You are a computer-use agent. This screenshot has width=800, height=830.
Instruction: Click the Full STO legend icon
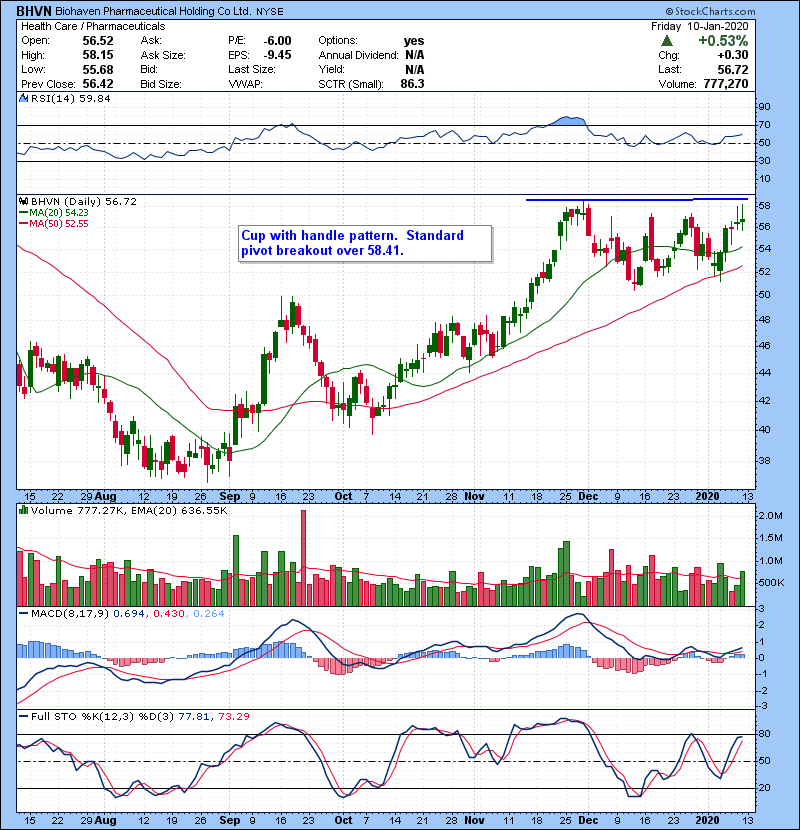22,717
